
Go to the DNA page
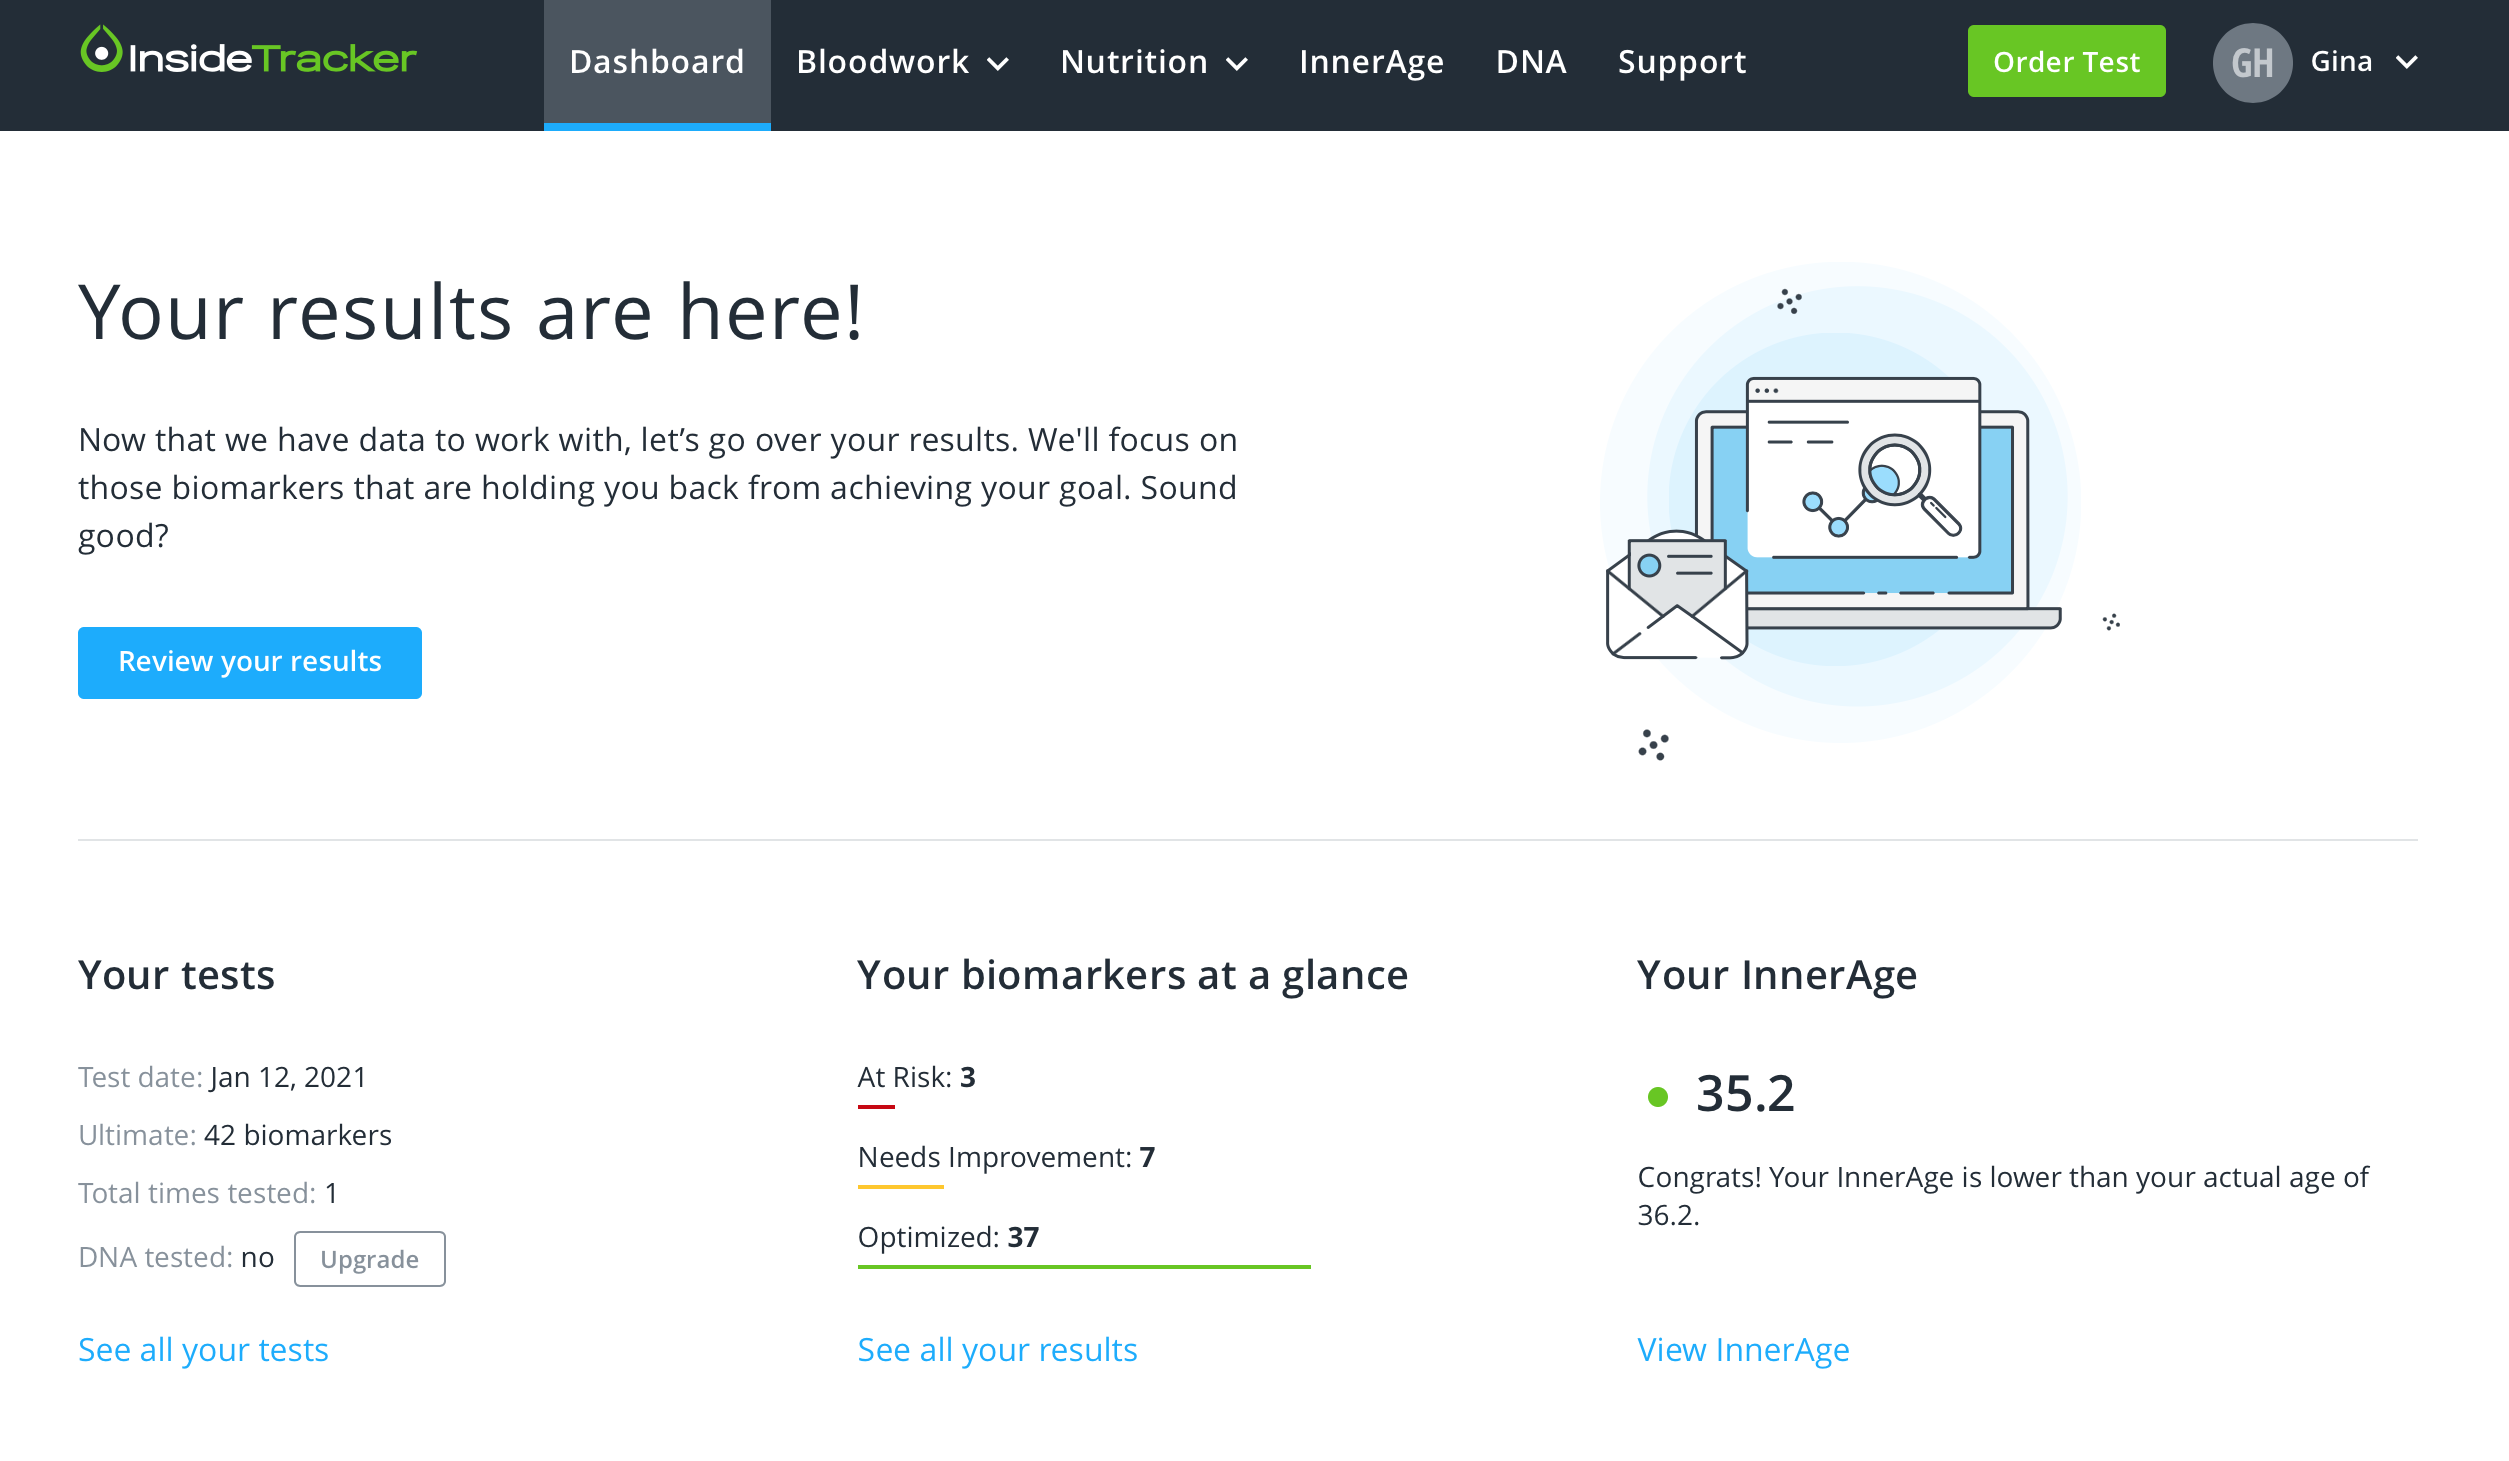point(1530,62)
